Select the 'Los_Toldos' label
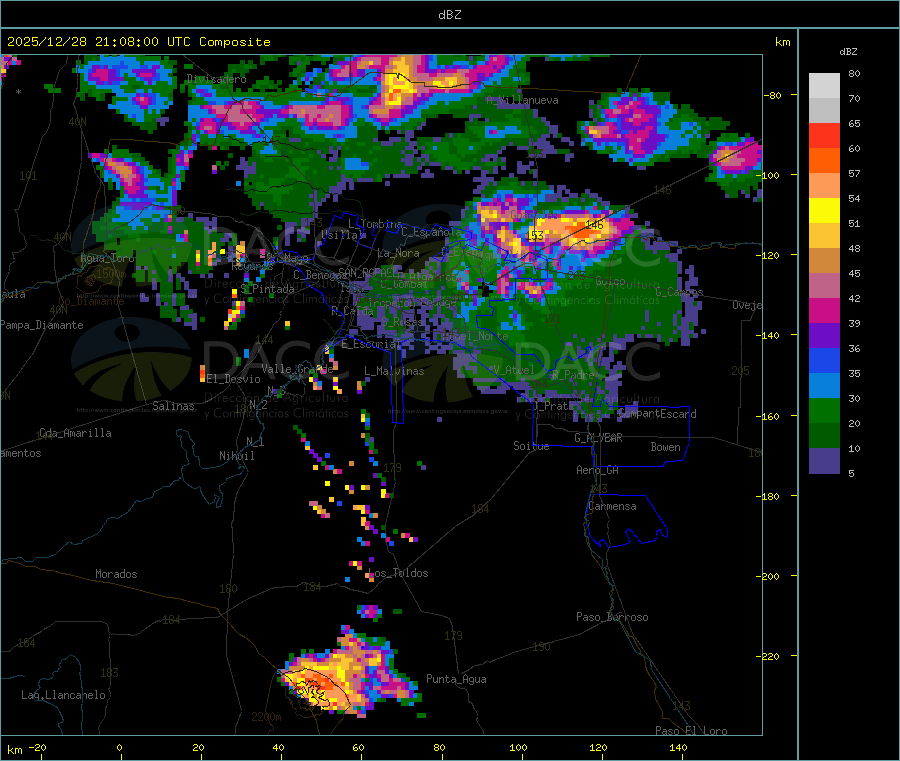The height and width of the screenshot is (761, 900). pyautogui.click(x=398, y=573)
